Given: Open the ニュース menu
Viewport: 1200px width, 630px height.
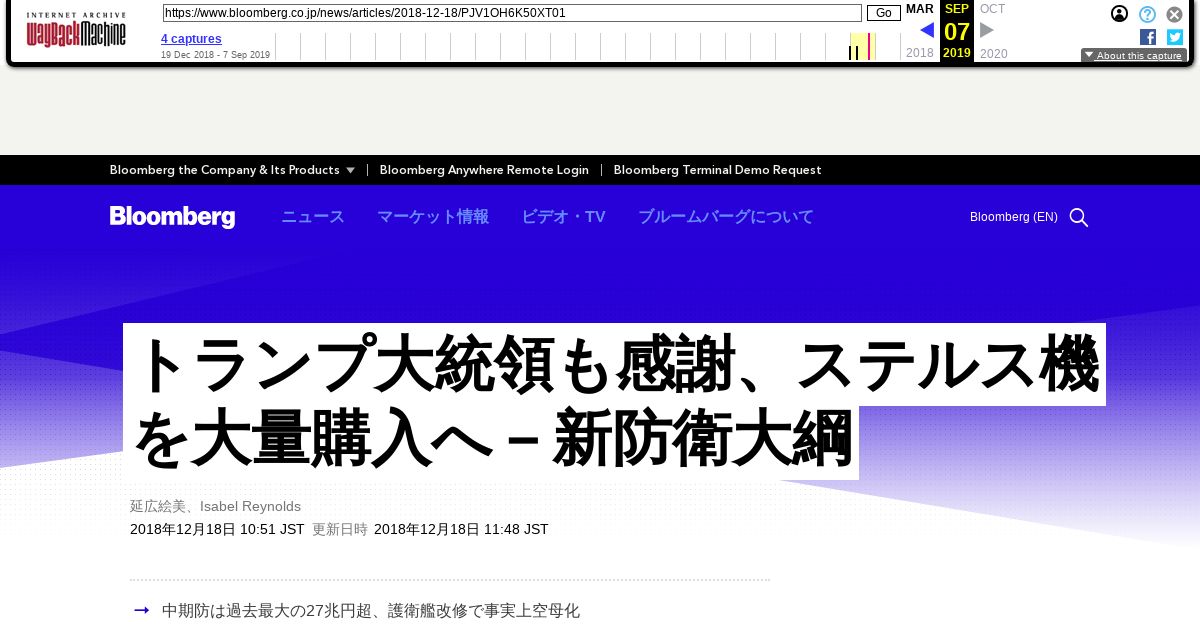Looking at the screenshot, I should point(313,217).
